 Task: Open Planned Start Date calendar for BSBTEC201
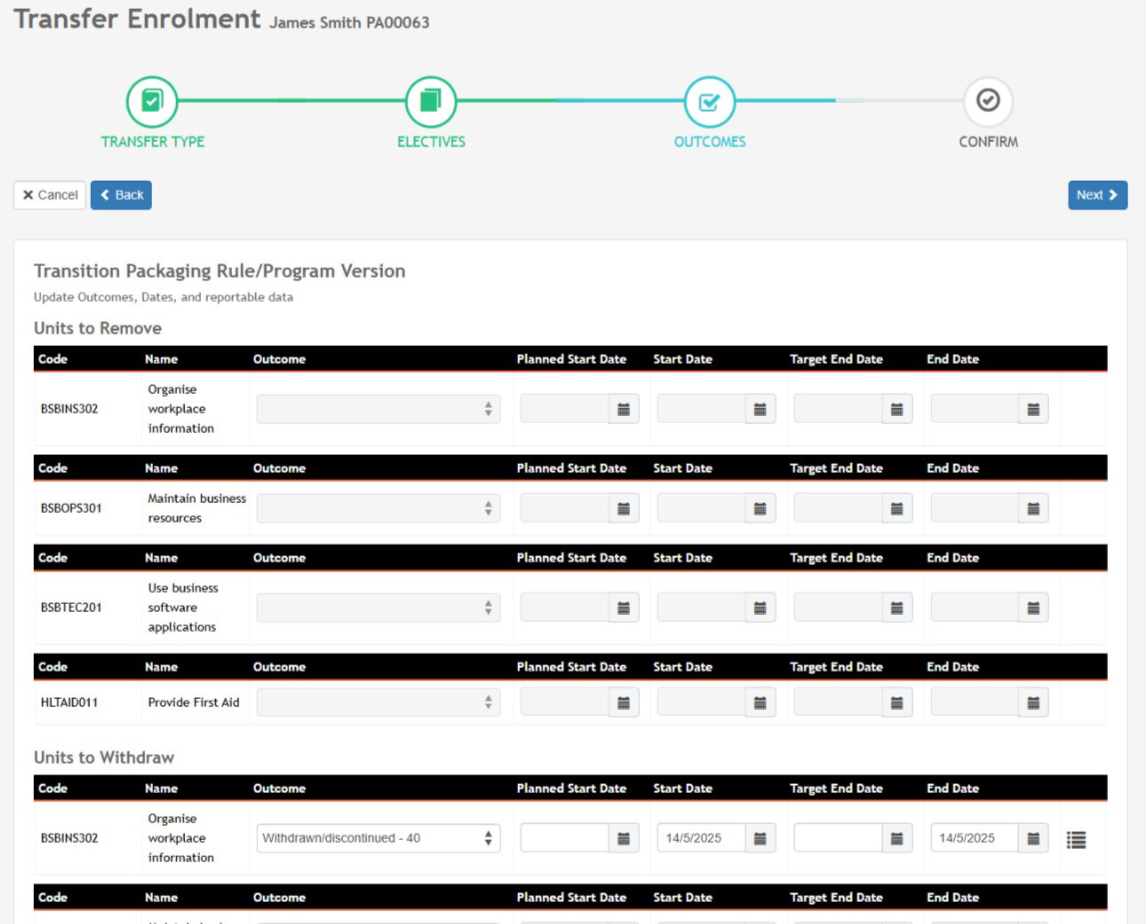(x=624, y=607)
